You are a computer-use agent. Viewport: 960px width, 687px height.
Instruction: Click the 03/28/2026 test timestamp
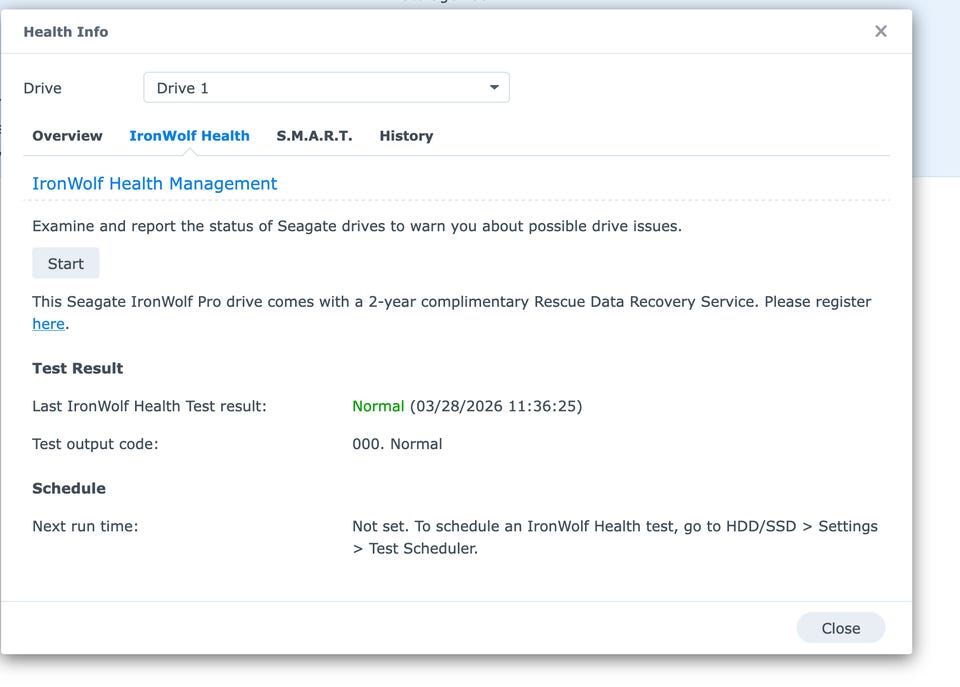coord(495,406)
